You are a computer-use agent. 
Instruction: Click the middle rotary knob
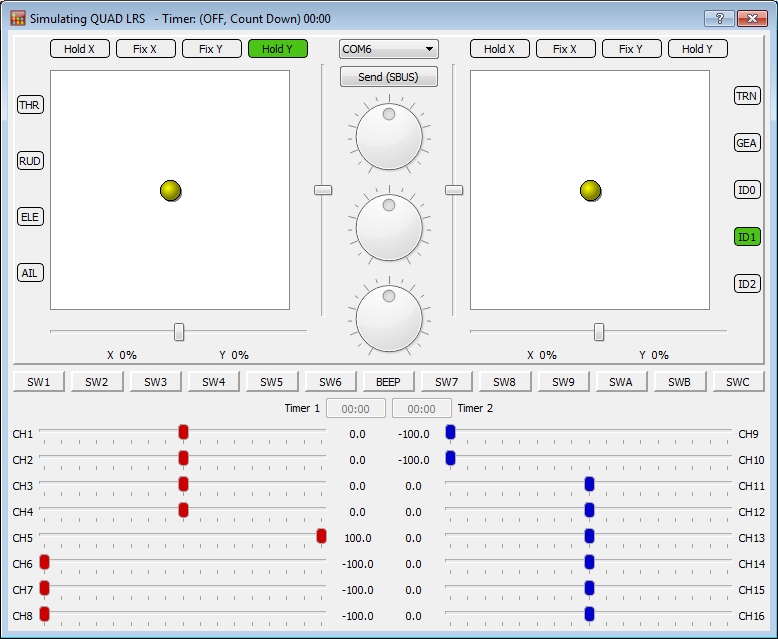coord(389,227)
